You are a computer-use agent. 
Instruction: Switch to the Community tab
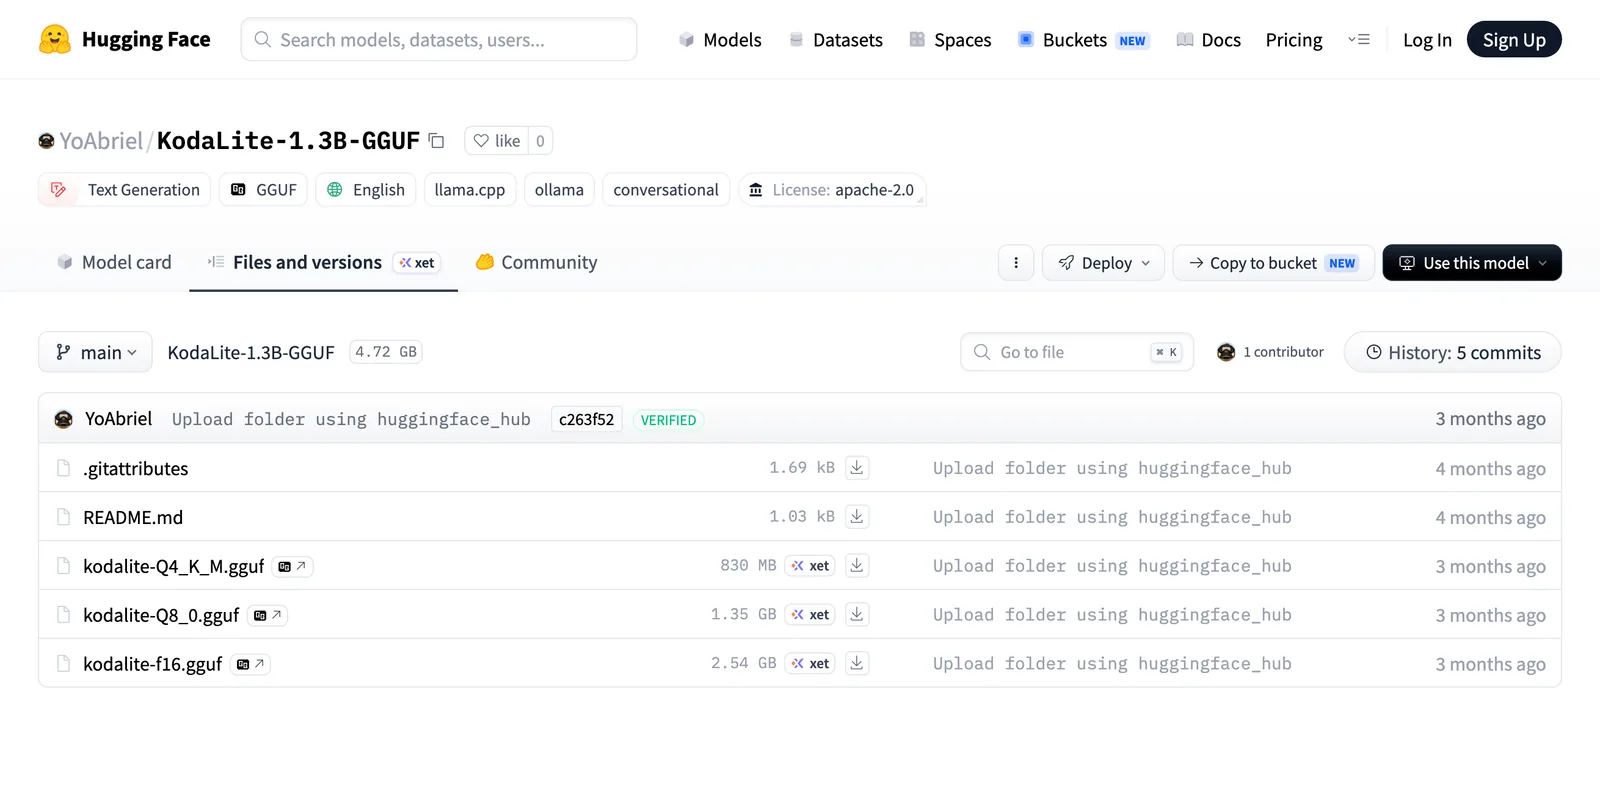537,263
